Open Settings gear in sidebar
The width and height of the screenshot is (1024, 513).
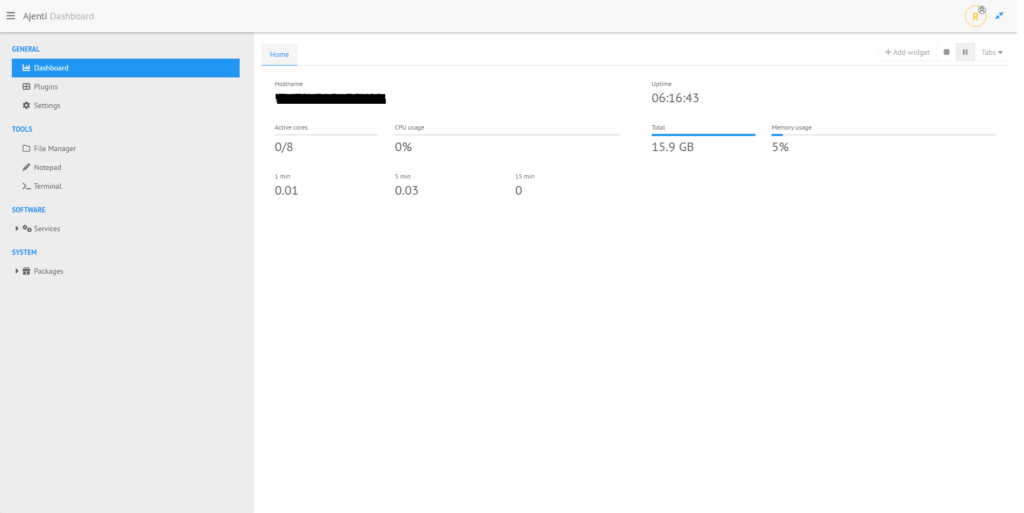[46, 106]
